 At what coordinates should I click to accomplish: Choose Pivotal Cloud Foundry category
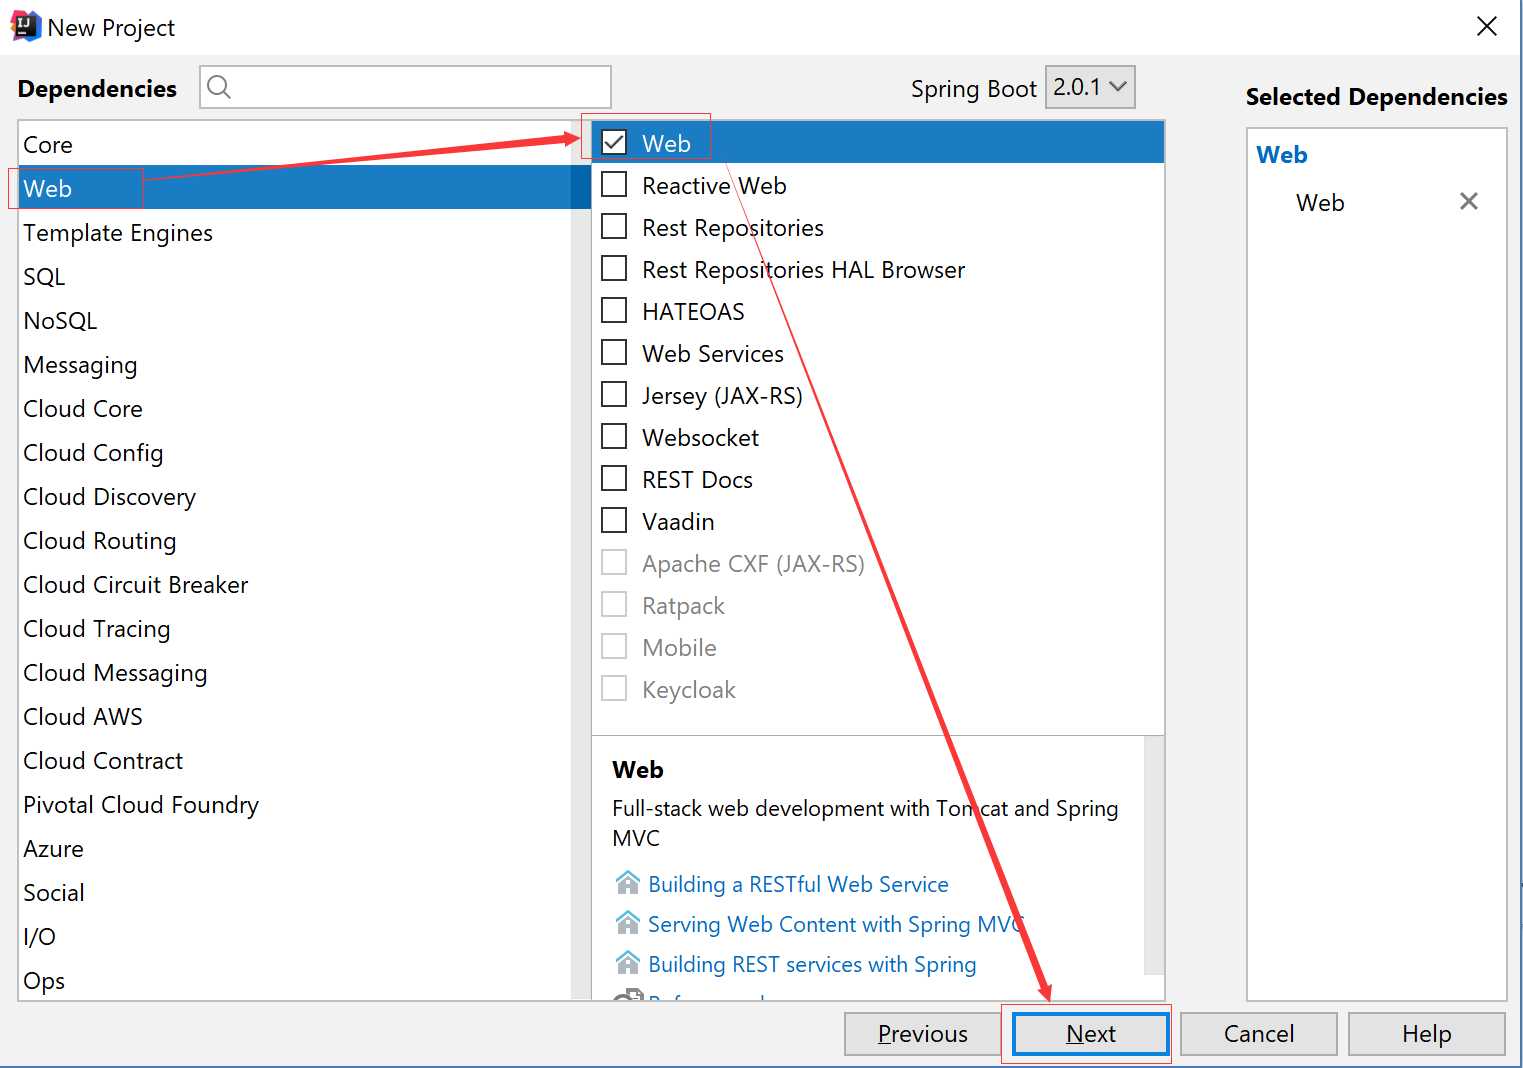(x=295, y=805)
